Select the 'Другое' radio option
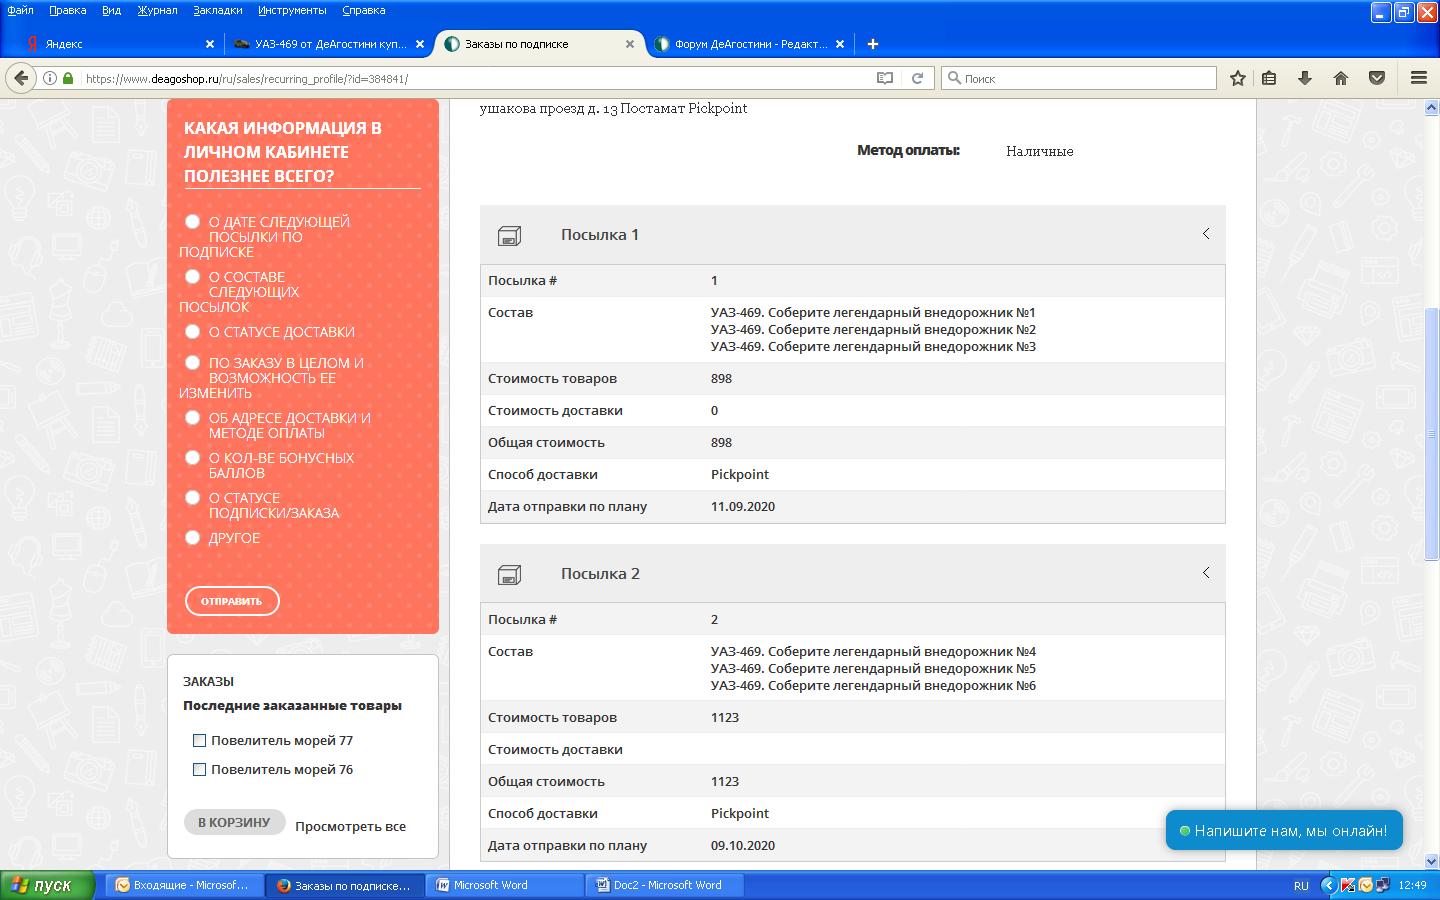The height and width of the screenshot is (900, 1440). tap(193, 538)
